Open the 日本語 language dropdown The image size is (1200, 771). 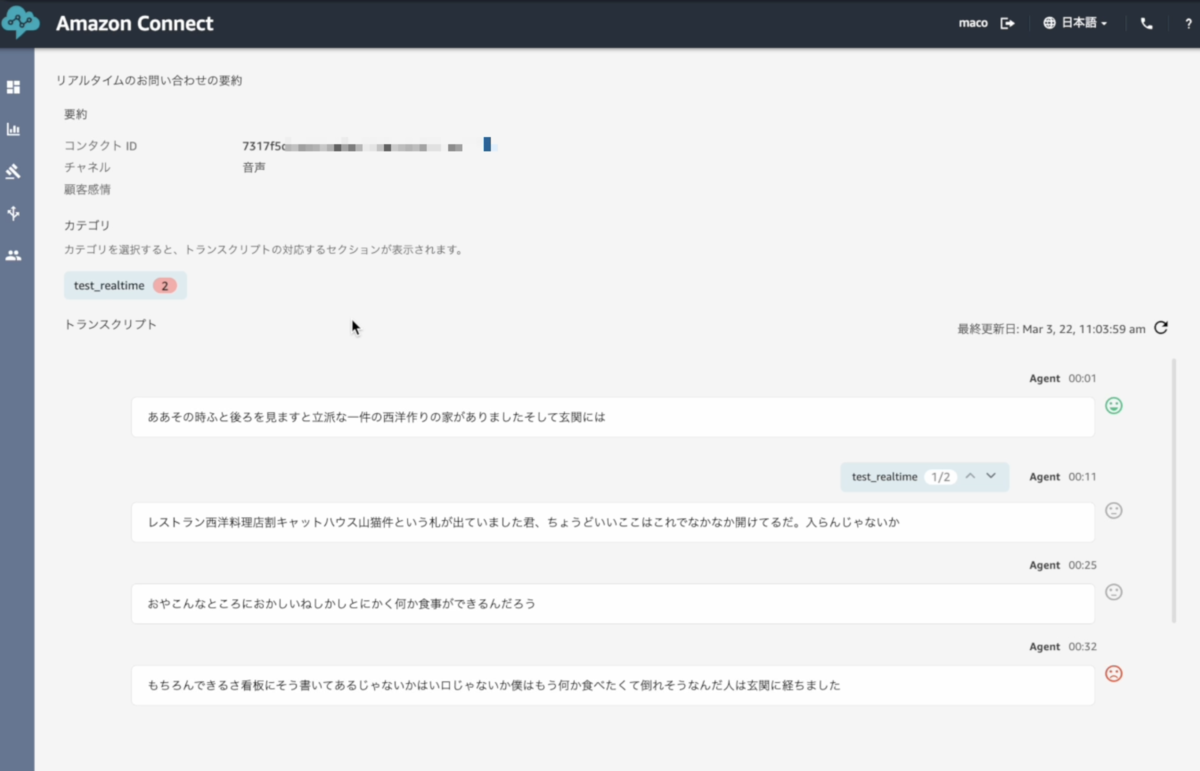pos(1075,23)
